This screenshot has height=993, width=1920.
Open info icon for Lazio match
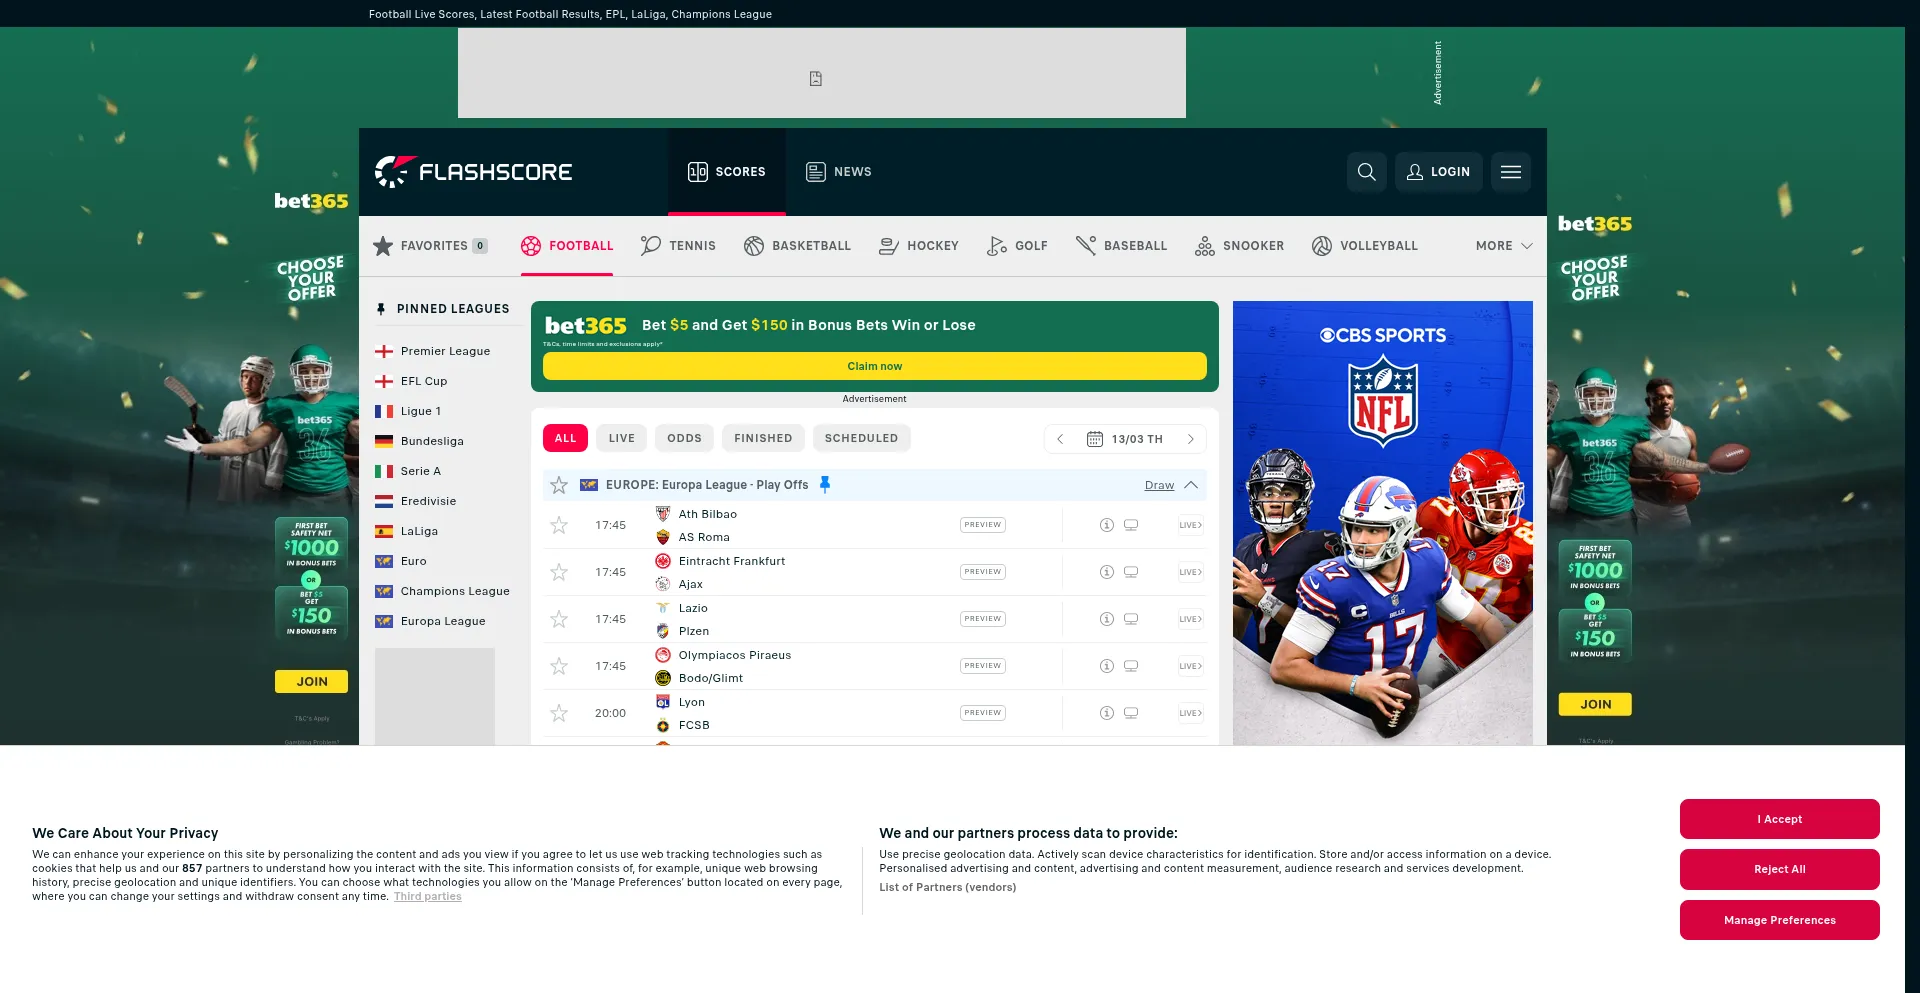(x=1107, y=619)
